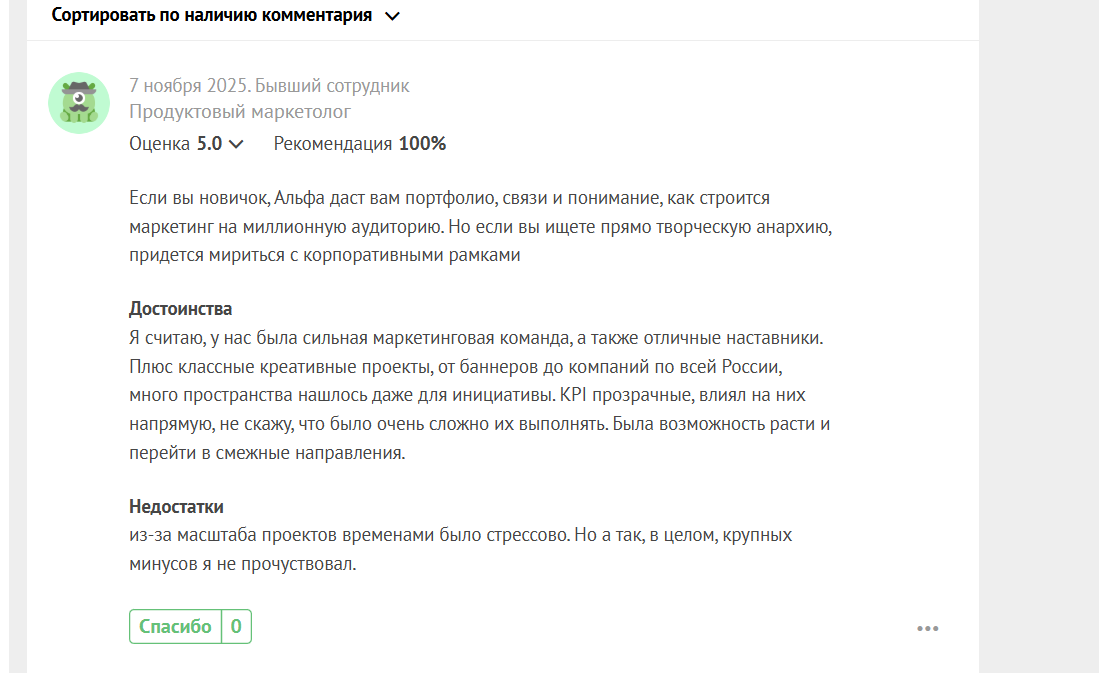Click the reviewer's green monster avatar
Screen dimensions: 1099x673
79,103
